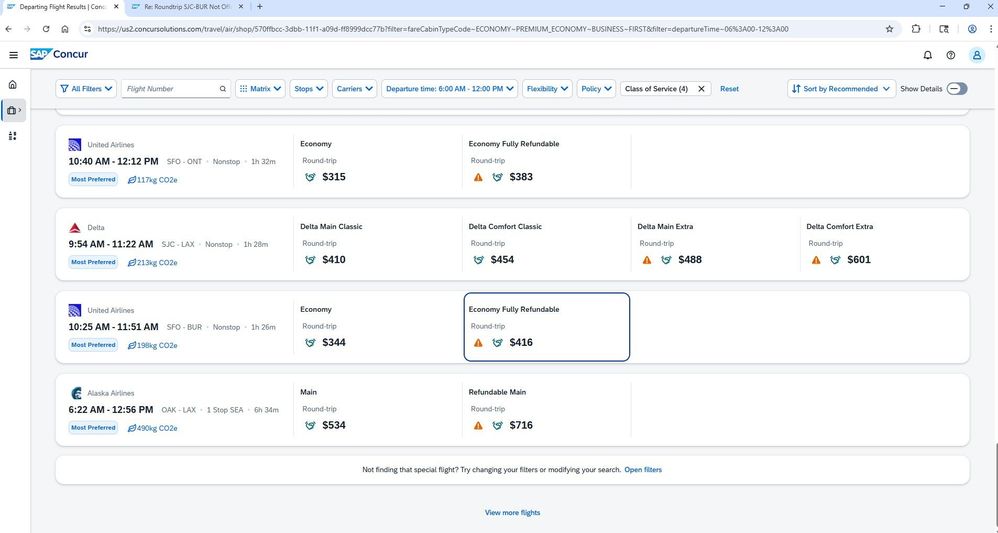
Task: Open the Departure time filter dropdown
Action: [449, 89]
